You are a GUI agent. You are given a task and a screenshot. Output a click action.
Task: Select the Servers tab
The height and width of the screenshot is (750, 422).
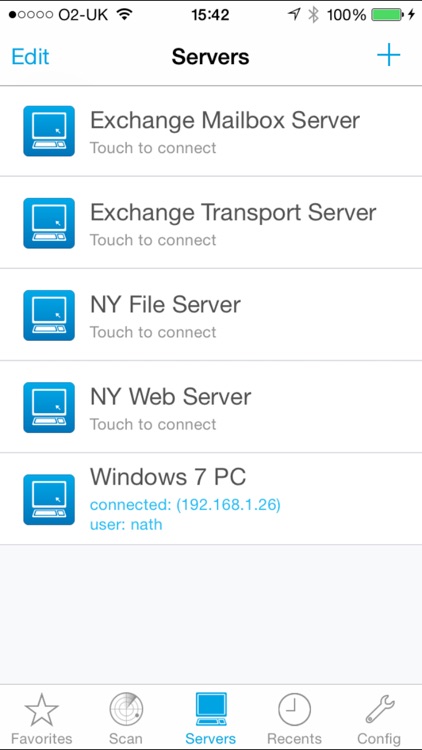pos(211,719)
